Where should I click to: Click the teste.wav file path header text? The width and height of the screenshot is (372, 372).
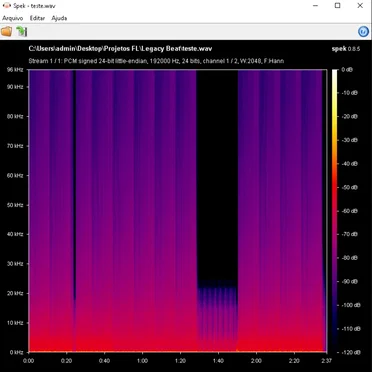pos(120,49)
